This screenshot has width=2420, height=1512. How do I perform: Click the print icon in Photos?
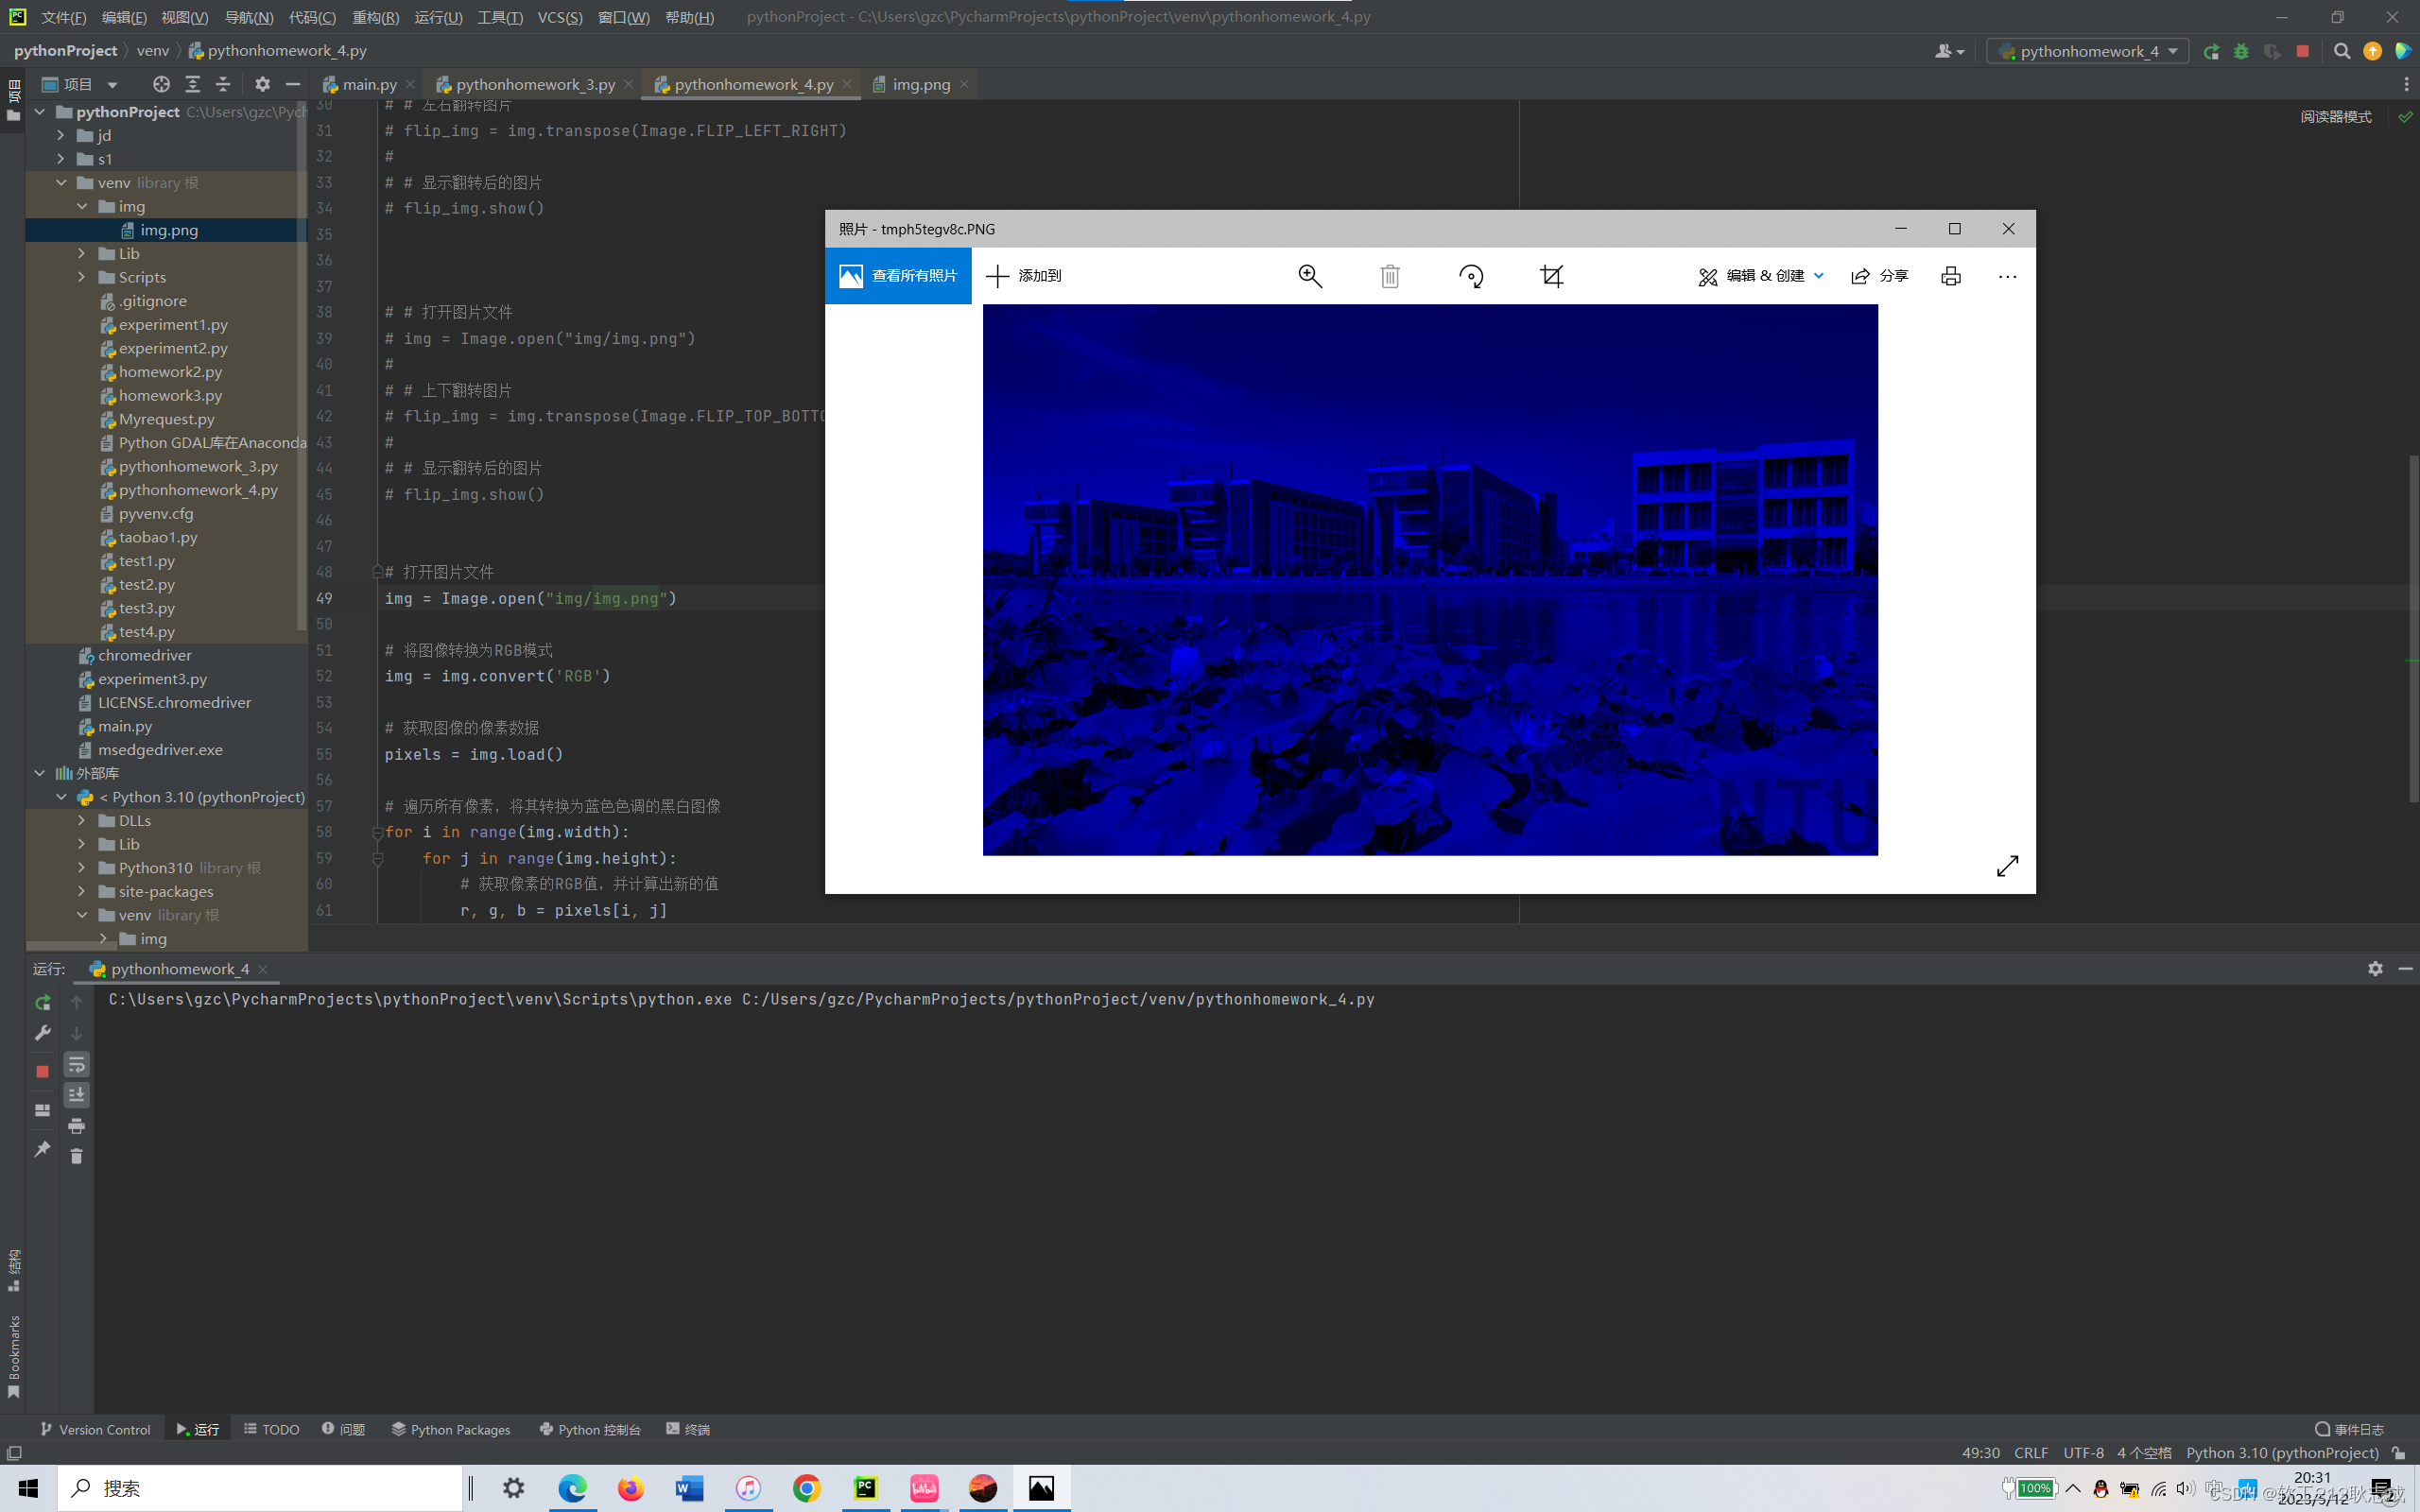click(1950, 276)
